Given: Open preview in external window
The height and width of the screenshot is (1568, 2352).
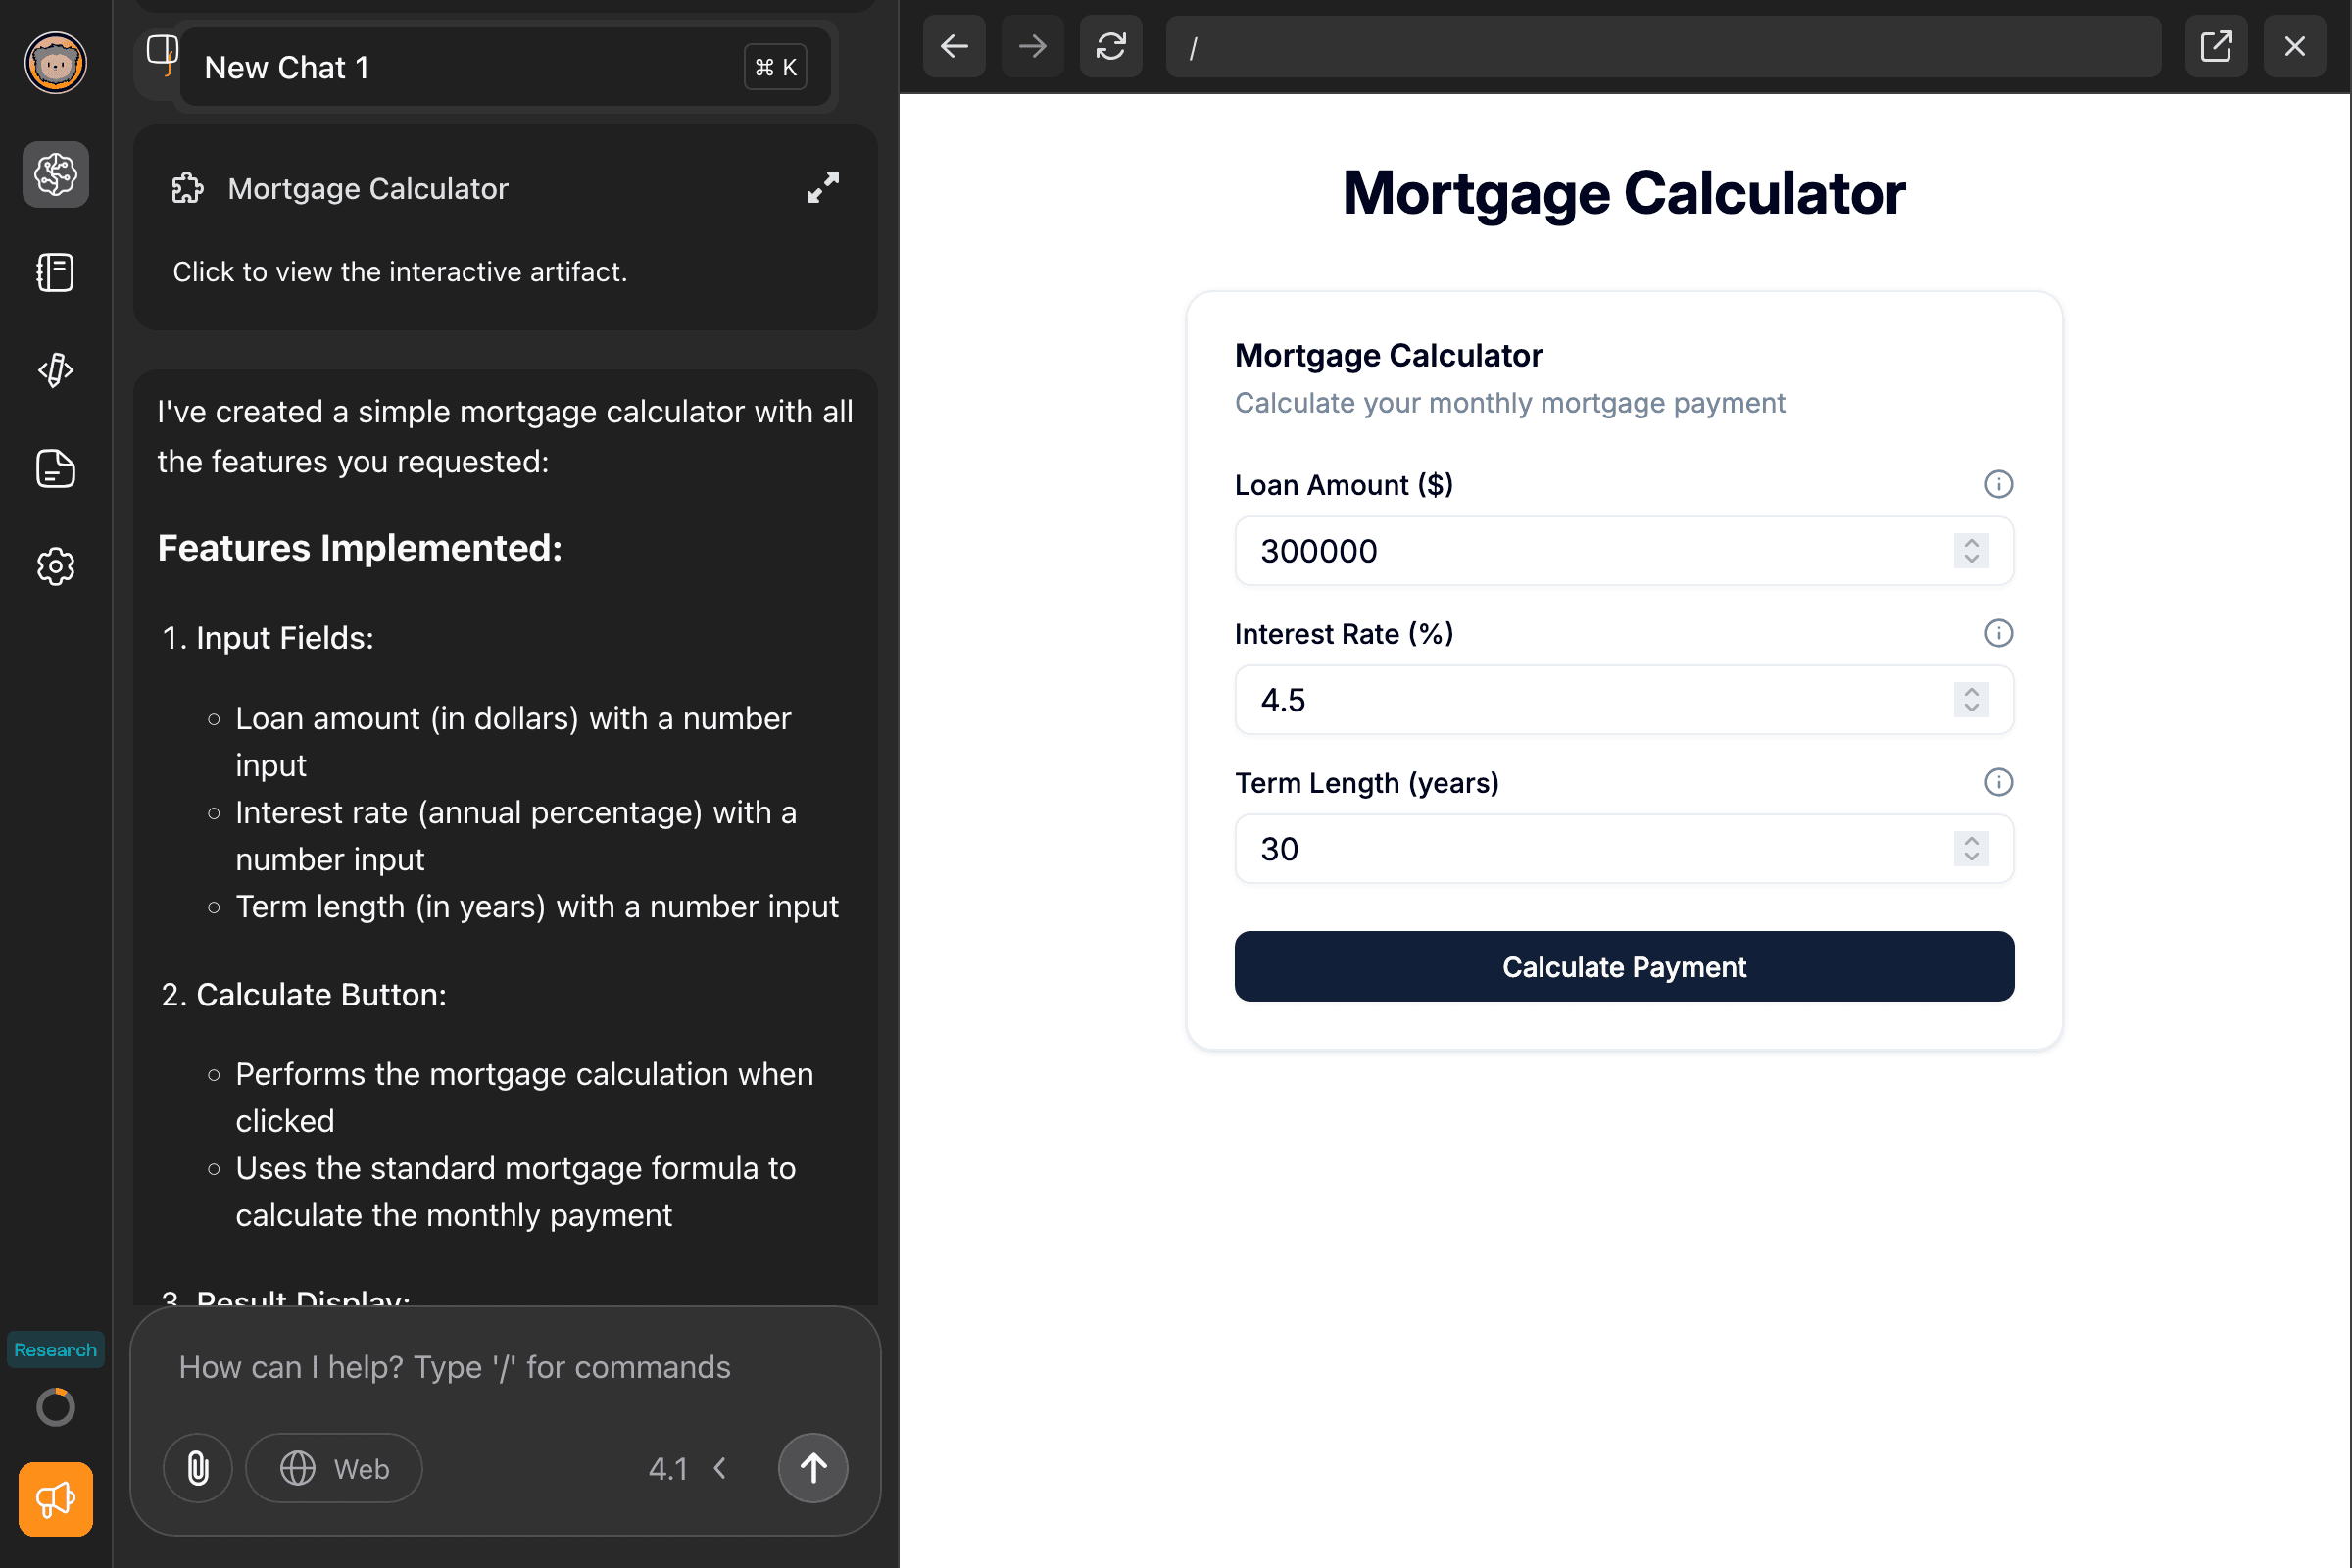Looking at the screenshot, I should (x=2216, y=46).
